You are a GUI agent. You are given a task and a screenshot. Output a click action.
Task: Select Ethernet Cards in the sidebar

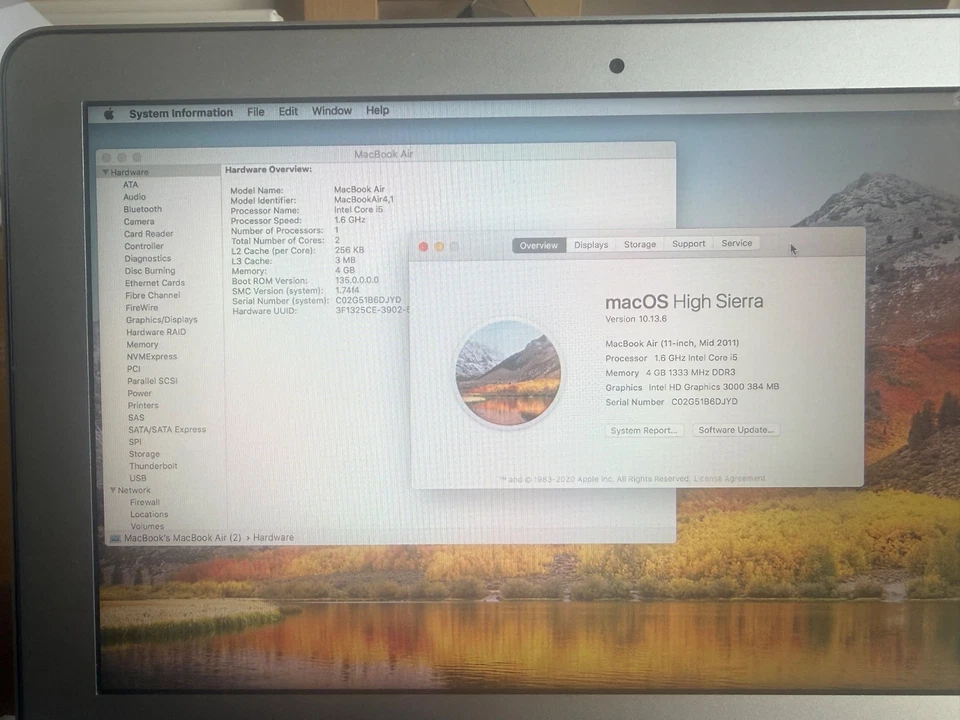coord(155,283)
